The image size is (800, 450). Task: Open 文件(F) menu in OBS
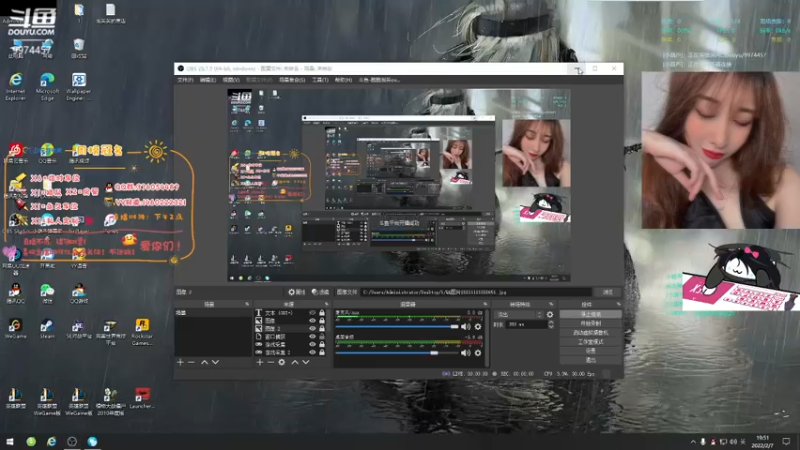(185, 80)
